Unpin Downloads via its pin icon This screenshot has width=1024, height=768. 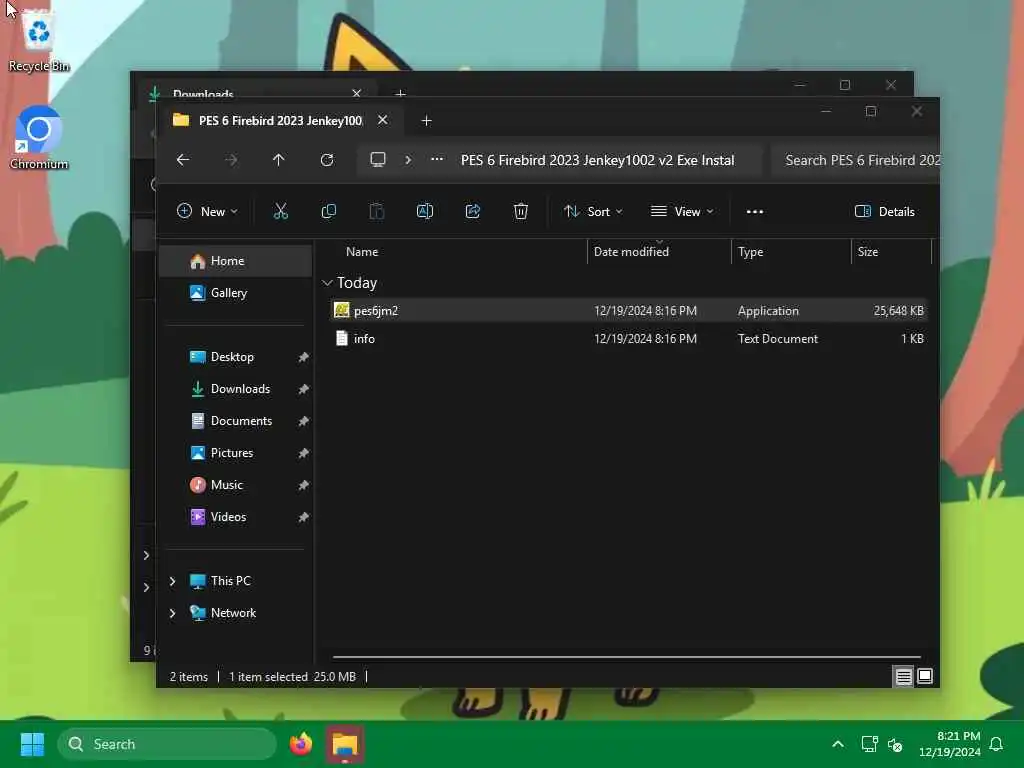[303, 389]
